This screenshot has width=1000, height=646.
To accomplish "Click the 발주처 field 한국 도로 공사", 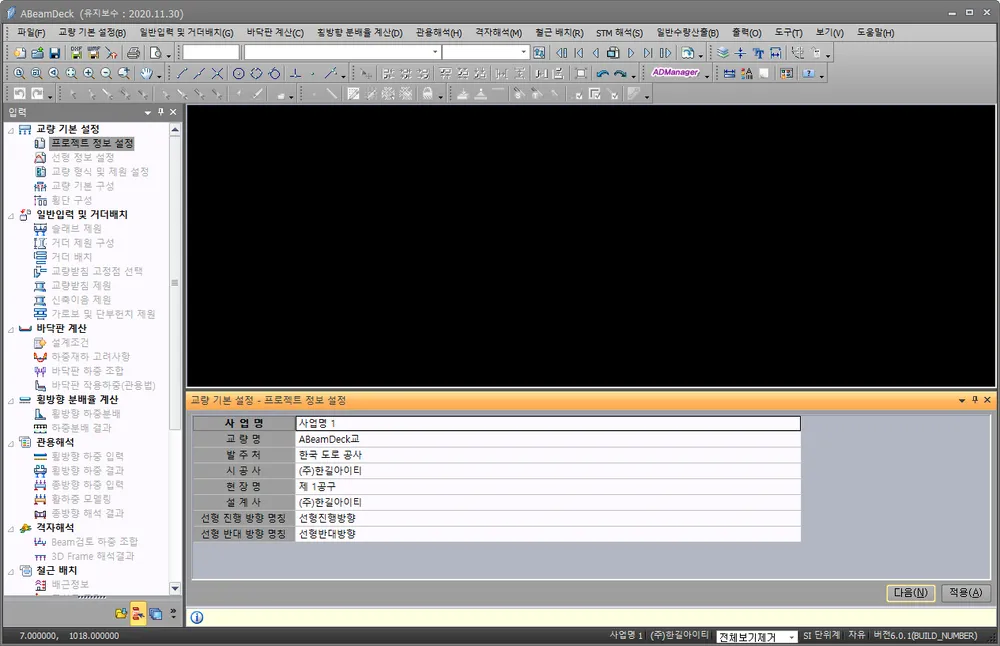I will pos(548,455).
